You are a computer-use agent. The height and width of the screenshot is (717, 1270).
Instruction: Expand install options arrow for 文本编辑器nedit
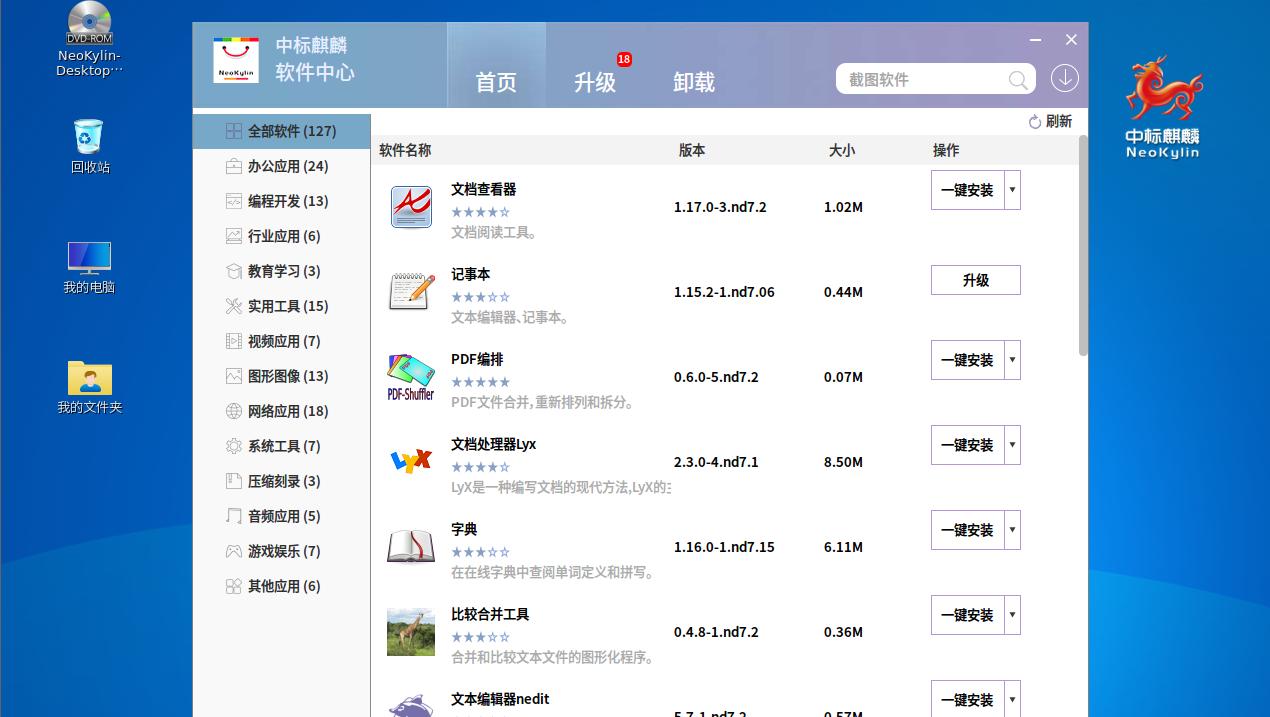(x=1012, y=699)
